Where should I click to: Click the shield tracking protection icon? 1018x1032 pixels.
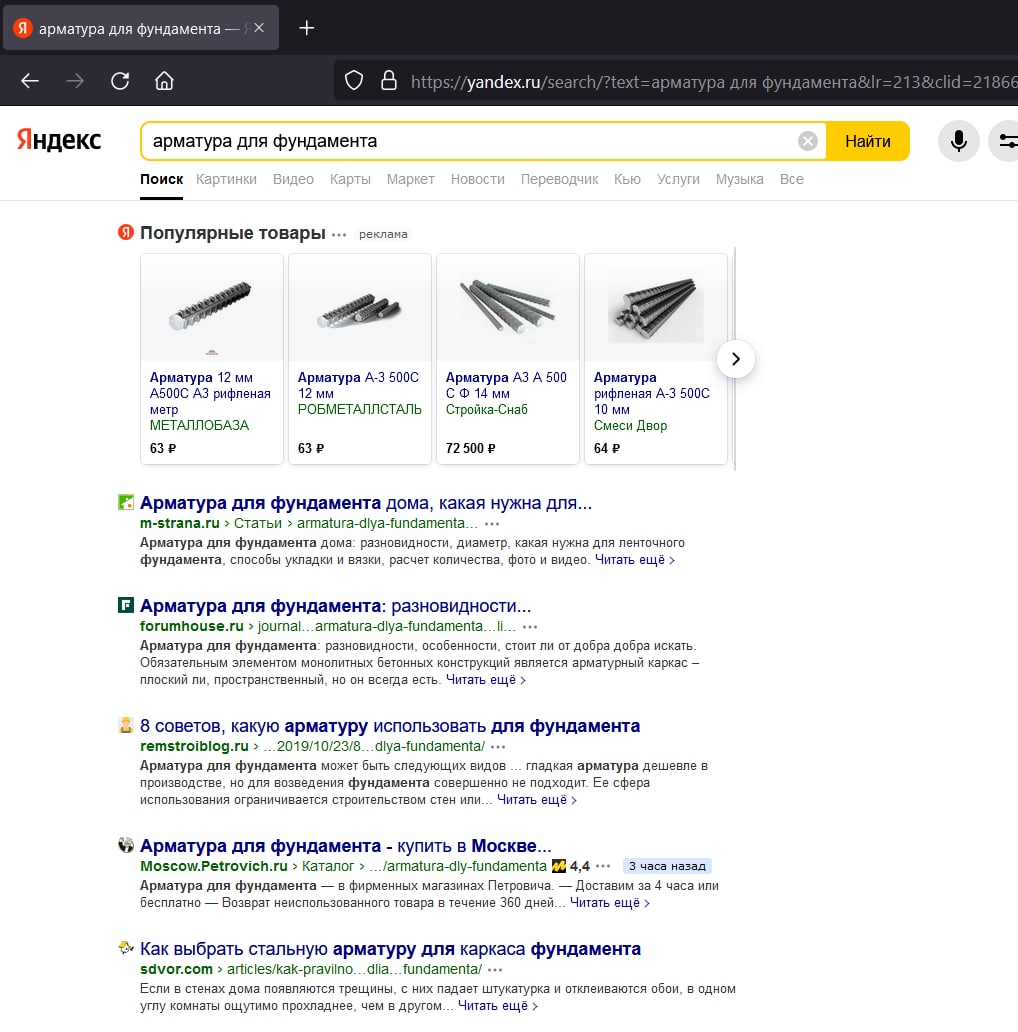[354, 81]
